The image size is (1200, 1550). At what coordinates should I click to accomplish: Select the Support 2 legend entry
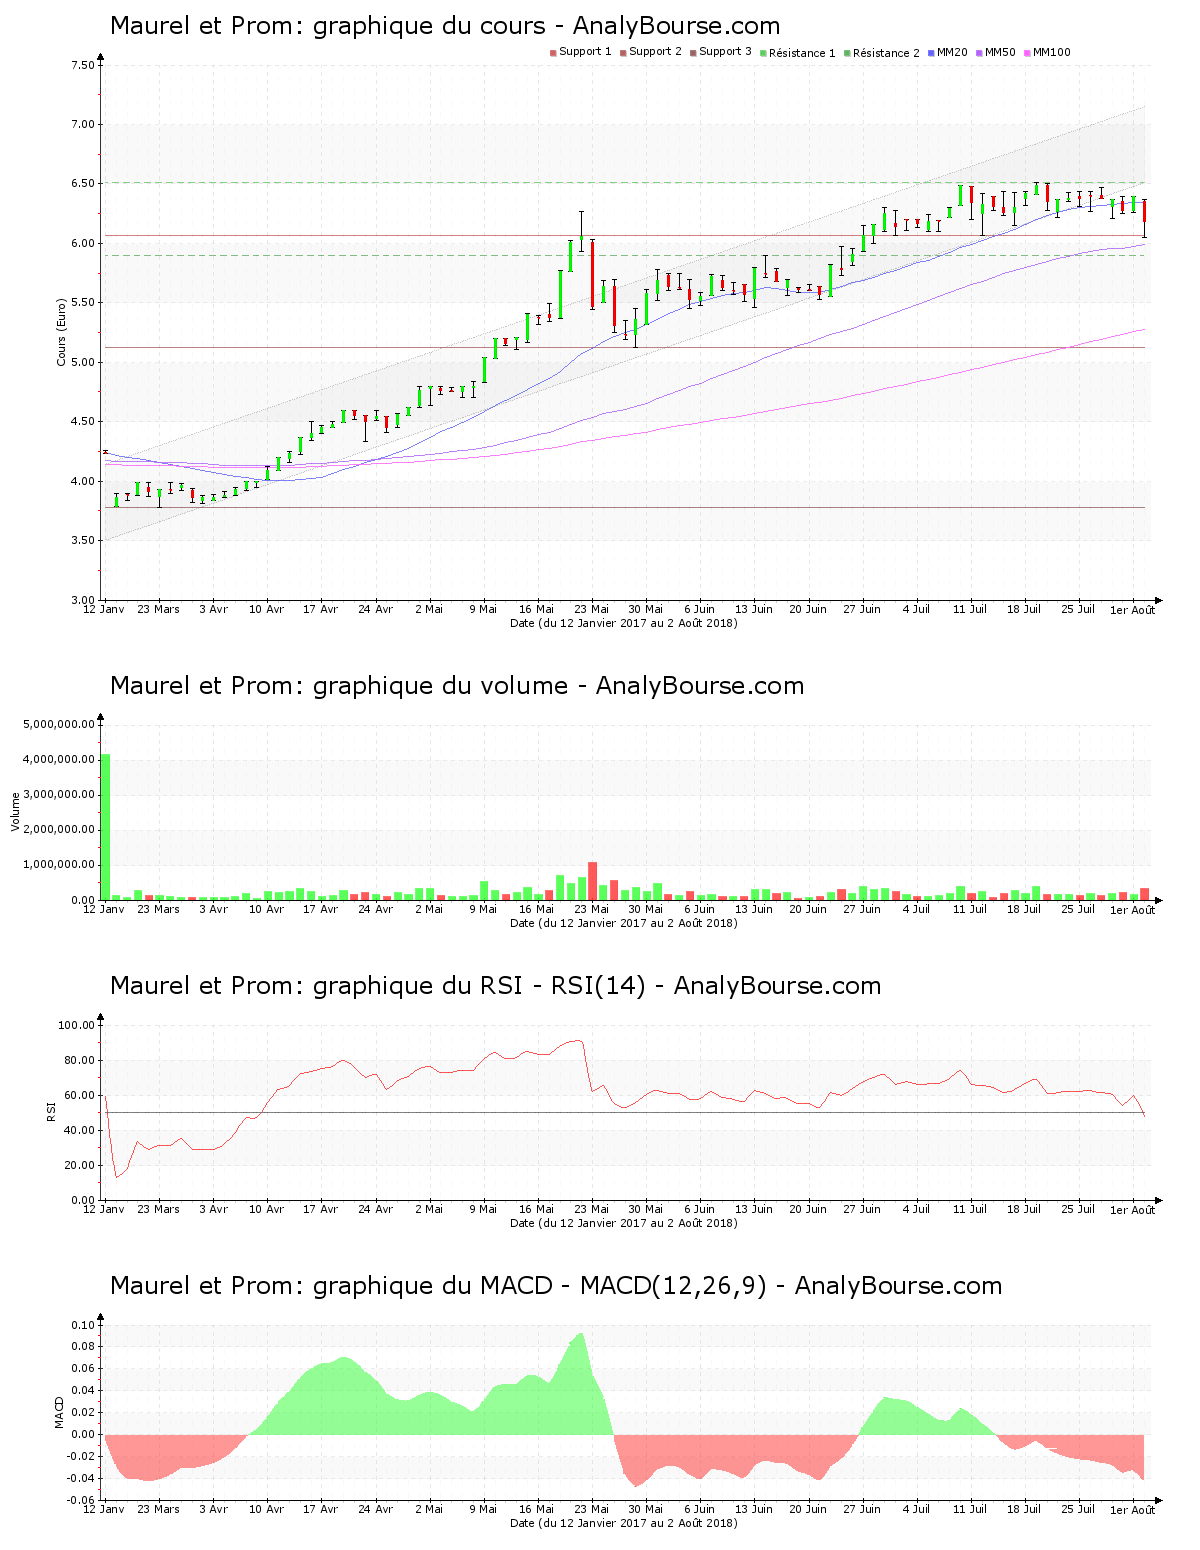point(651,52)
